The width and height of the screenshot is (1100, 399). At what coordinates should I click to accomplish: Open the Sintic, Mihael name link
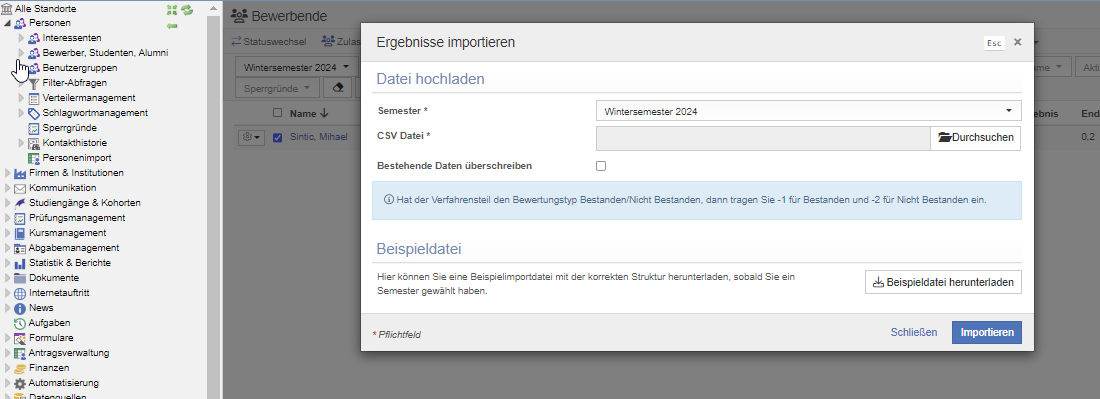point(318,137)
